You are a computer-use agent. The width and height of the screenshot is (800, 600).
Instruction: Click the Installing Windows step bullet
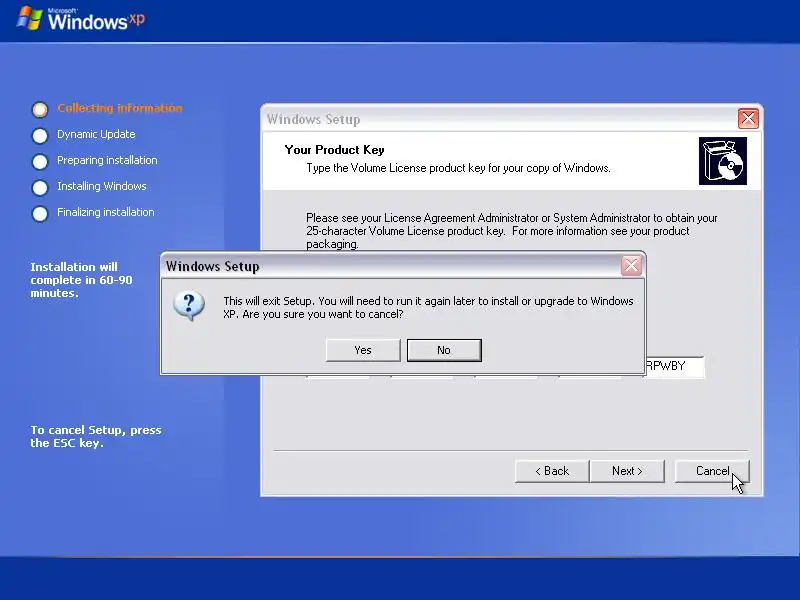click(x=40, y=187)
